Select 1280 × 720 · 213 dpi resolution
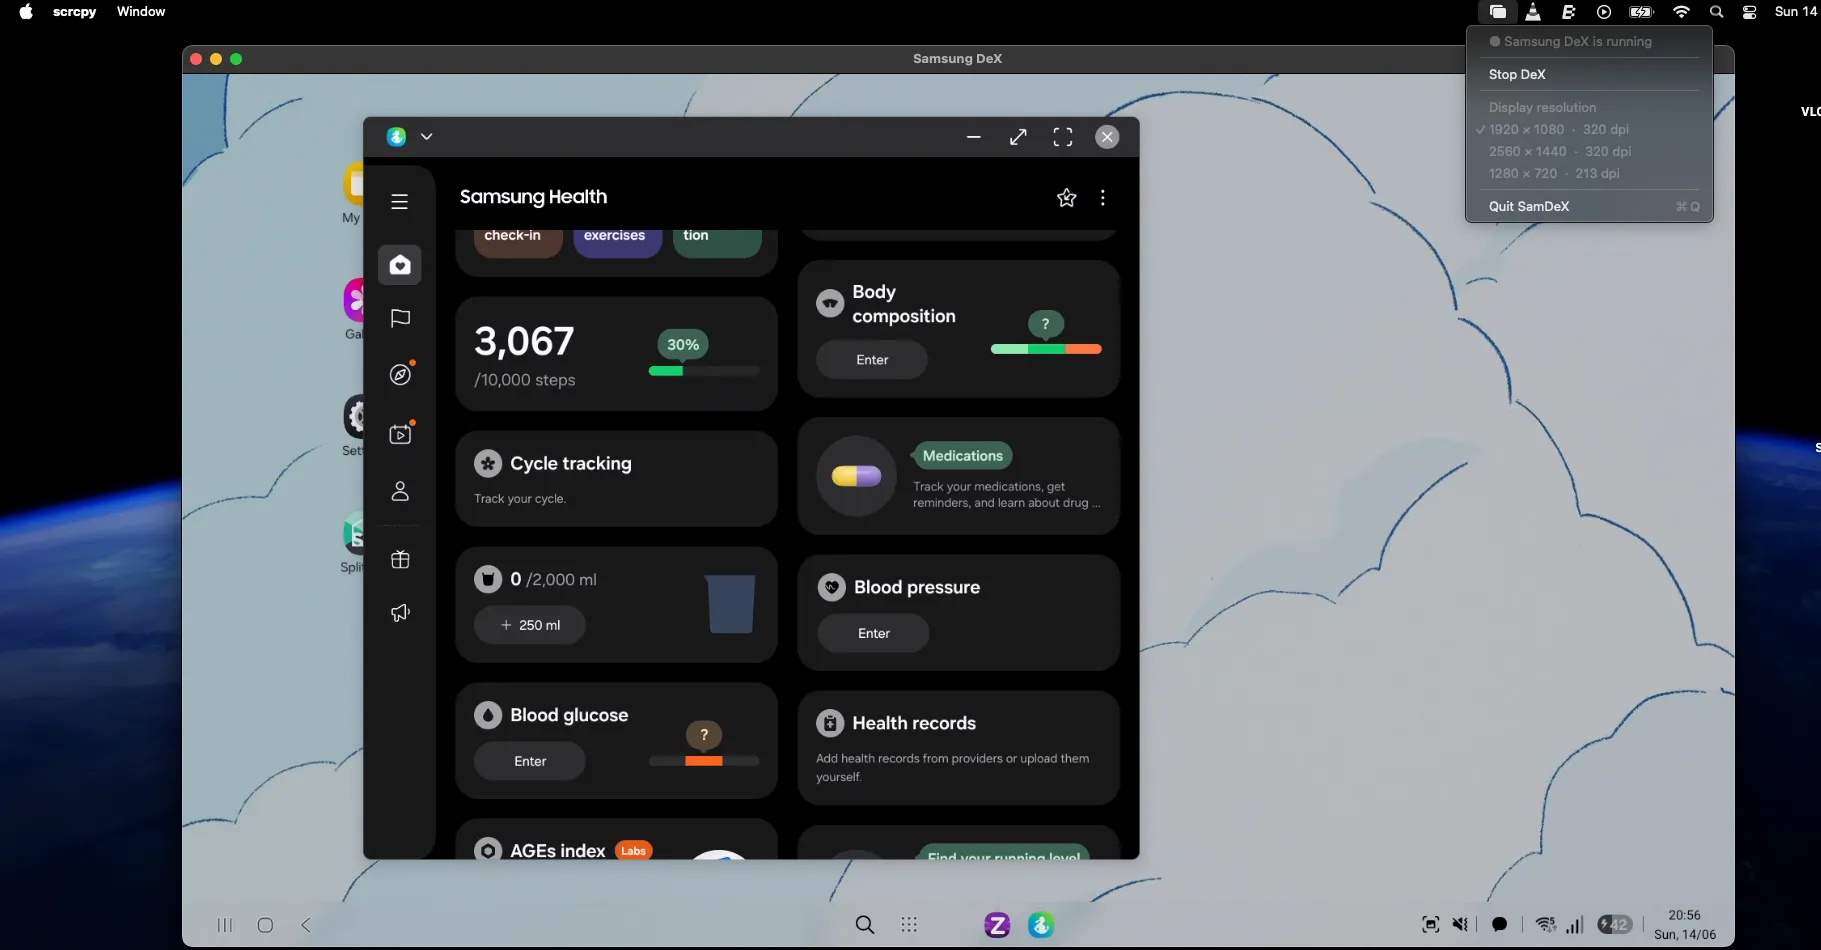This screenshot has width=1821, height=950. 1589,173
